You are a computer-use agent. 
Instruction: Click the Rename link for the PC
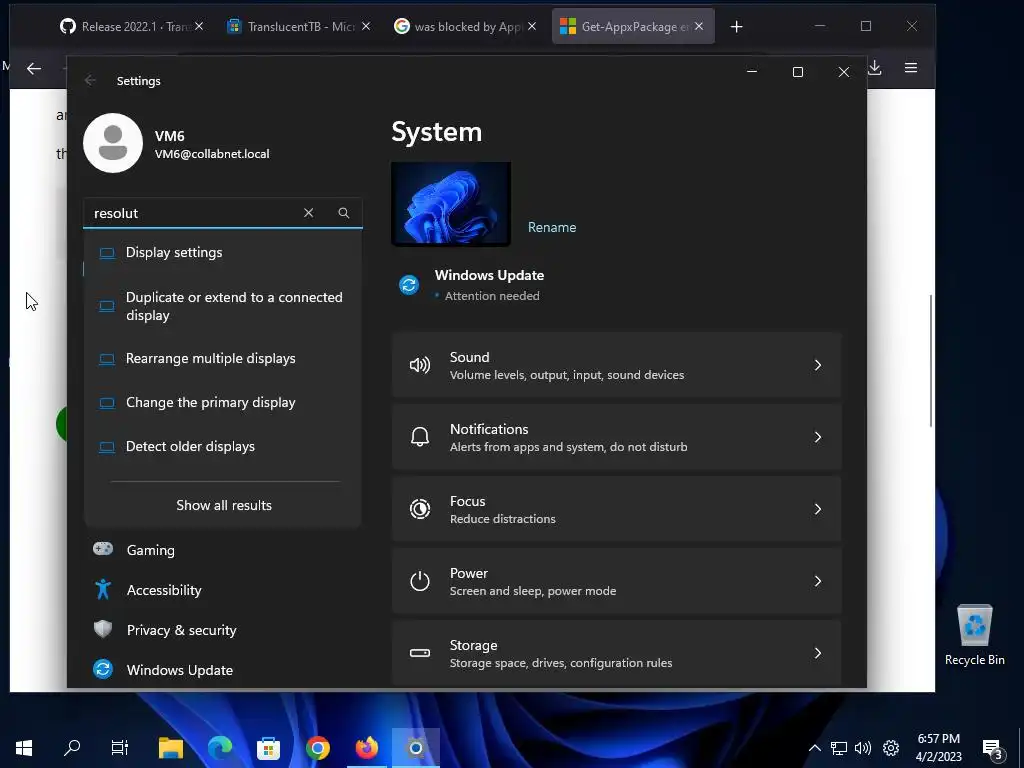point(552,227)
